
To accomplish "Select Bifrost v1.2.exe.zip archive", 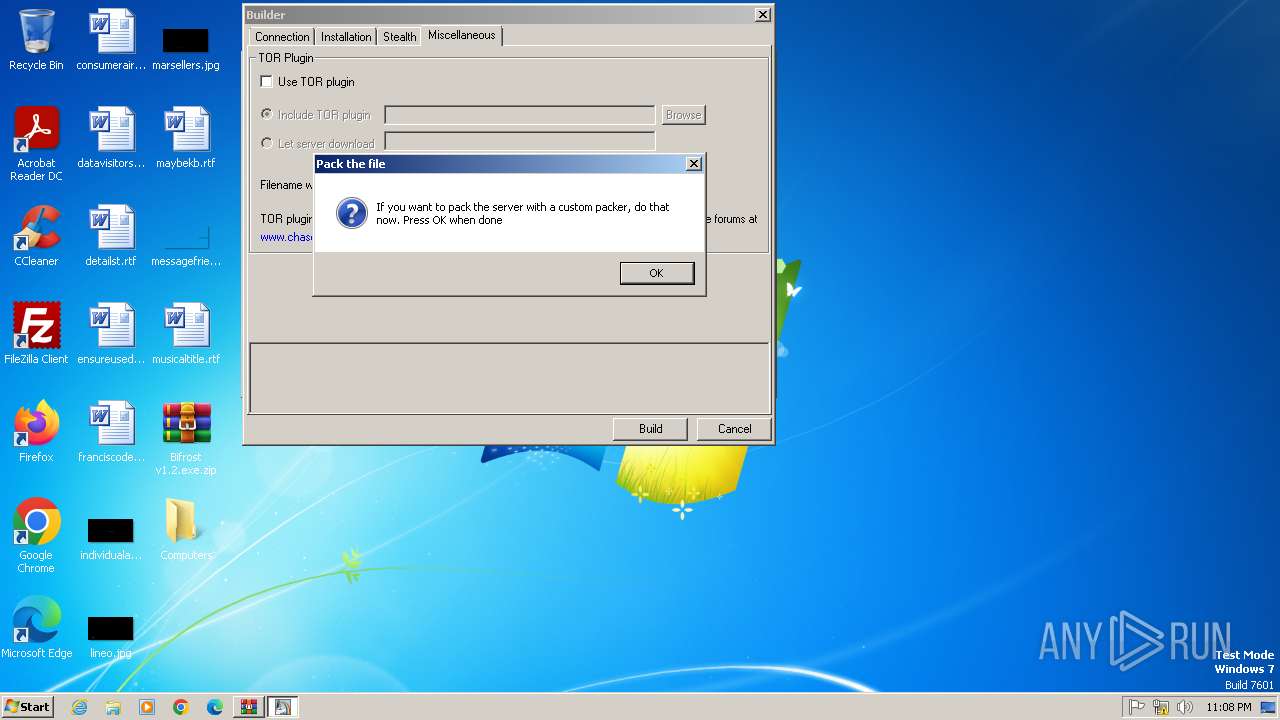I will pyautogui.click(x=186, y=438).
